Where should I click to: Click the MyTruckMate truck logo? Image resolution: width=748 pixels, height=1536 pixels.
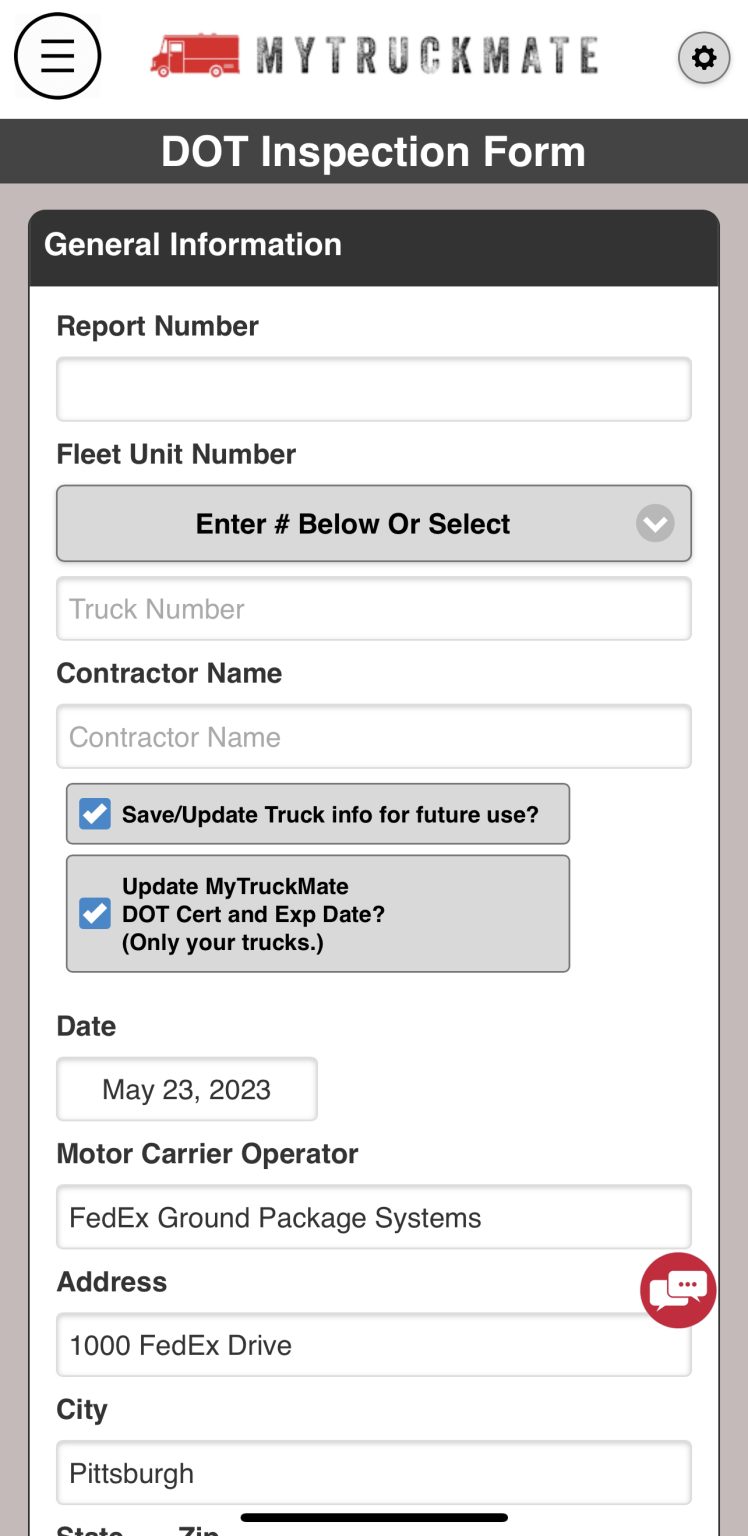tap(192, 57)
